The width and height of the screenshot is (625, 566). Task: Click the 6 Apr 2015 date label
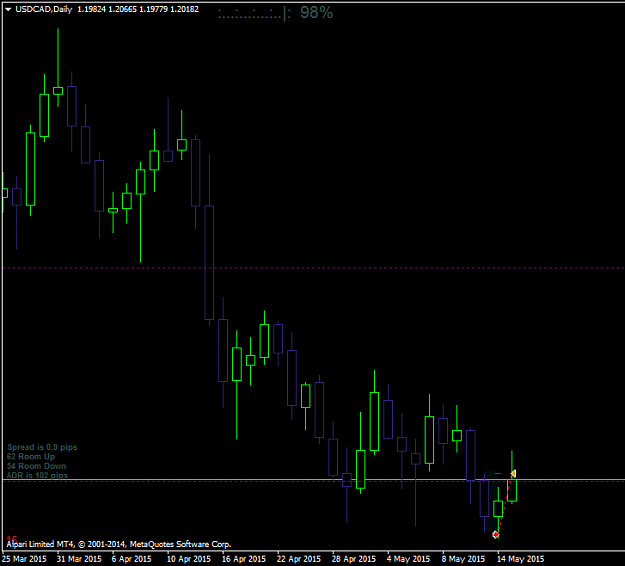coord(132,559)
